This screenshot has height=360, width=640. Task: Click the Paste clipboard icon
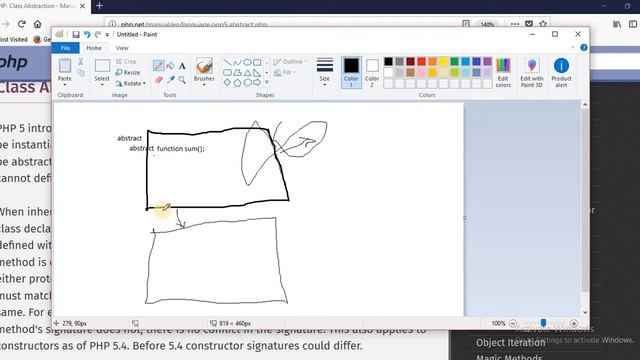pos(64,66)
